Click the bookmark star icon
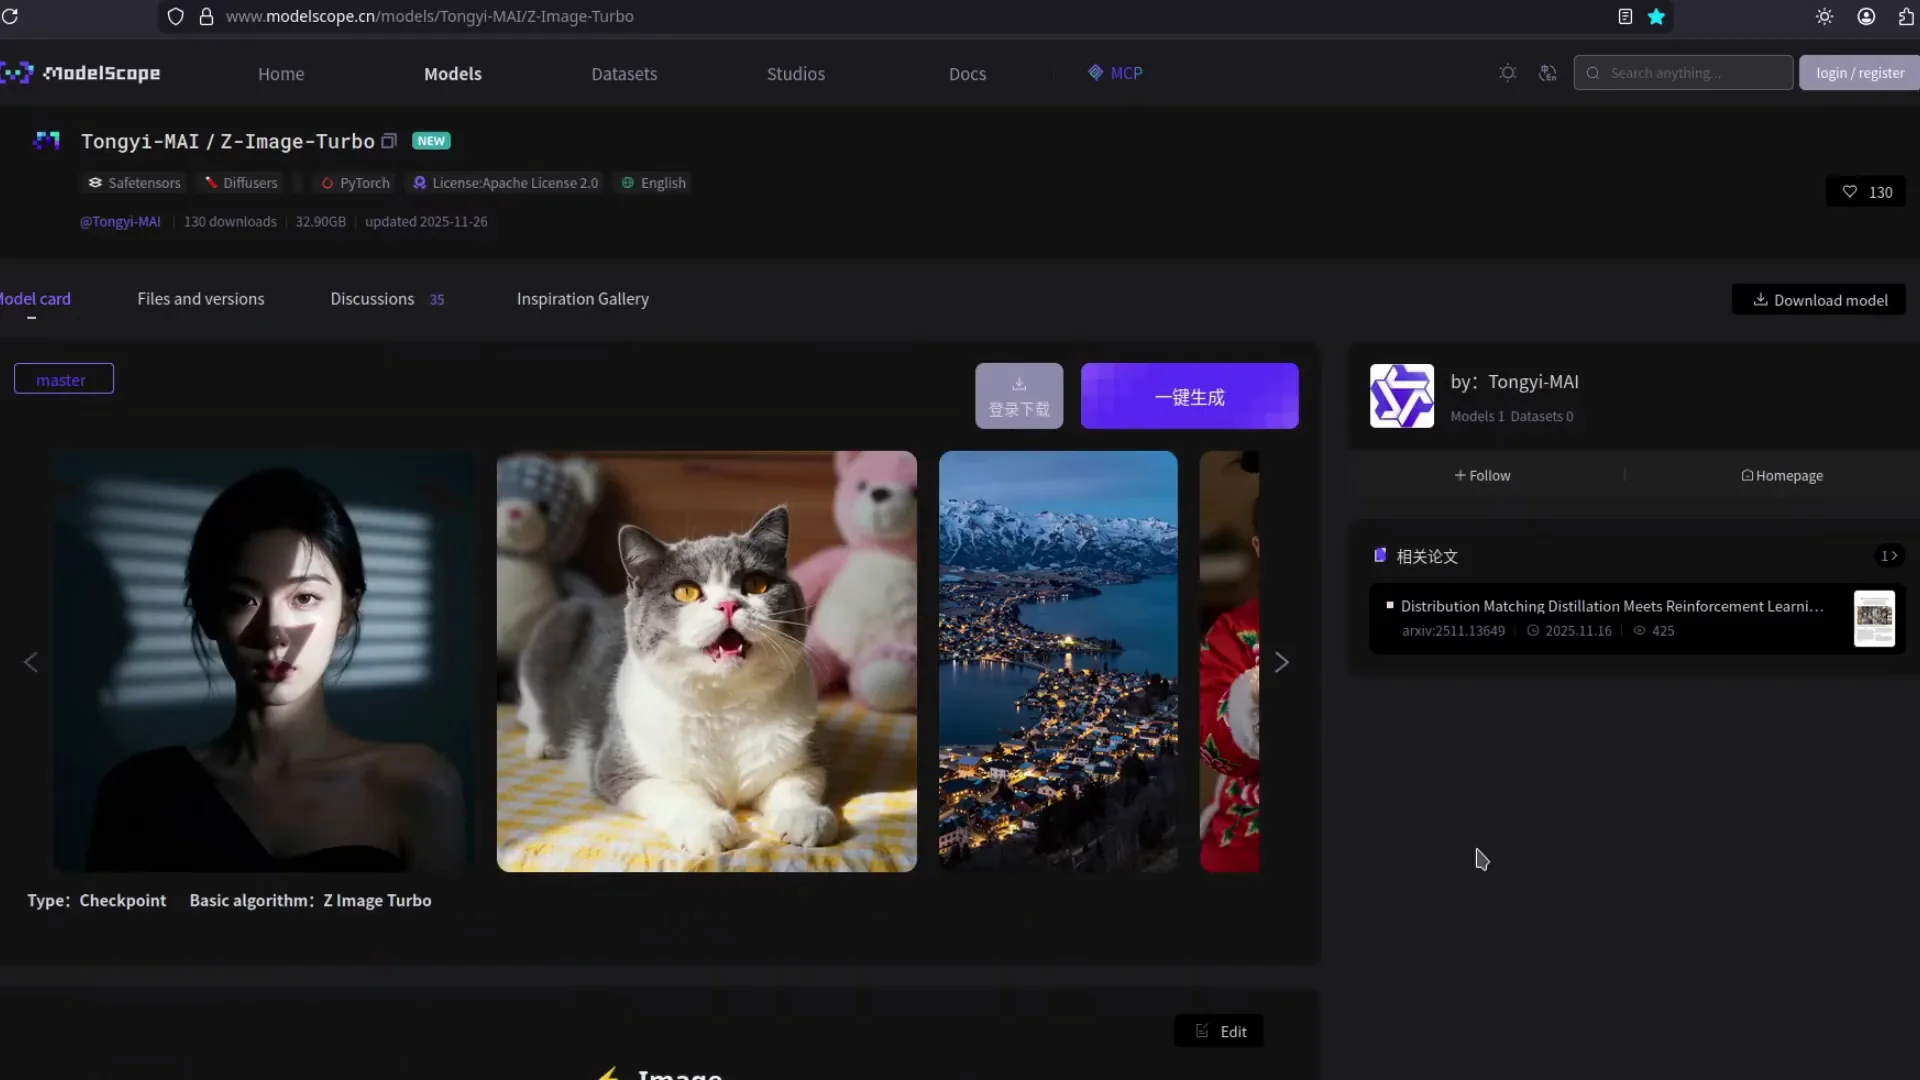Screen dimensions: 1920x1080 (1656, 16)
